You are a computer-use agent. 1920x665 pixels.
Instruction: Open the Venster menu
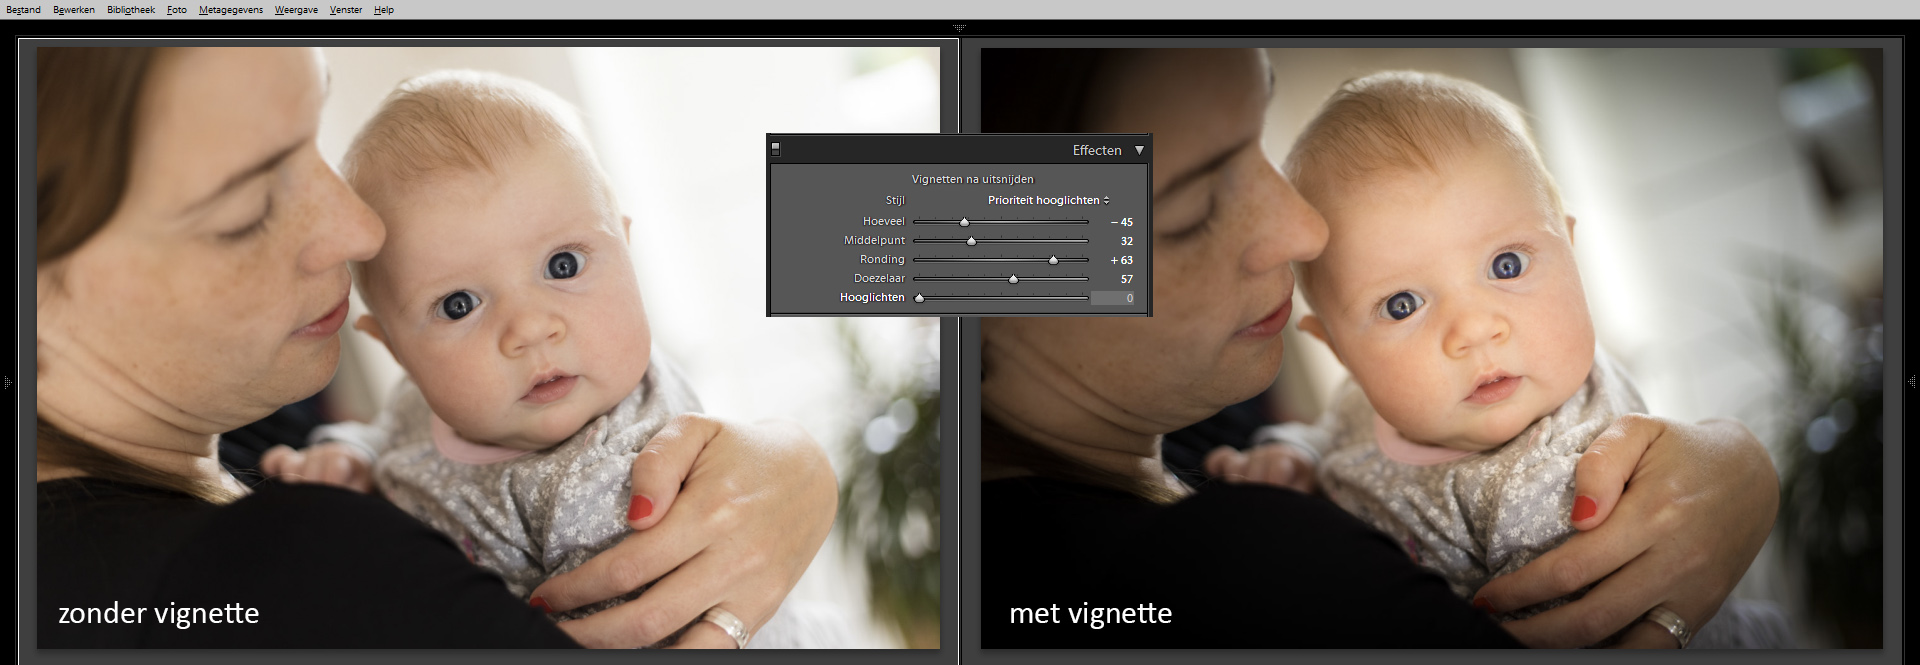(346, 10)
